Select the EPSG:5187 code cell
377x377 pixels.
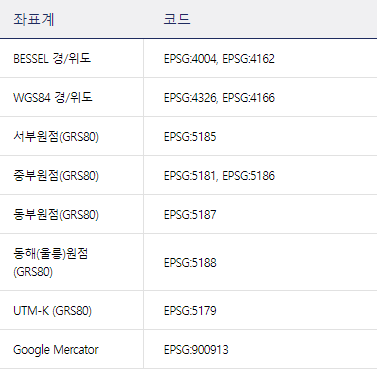click(x=260, y=214)
